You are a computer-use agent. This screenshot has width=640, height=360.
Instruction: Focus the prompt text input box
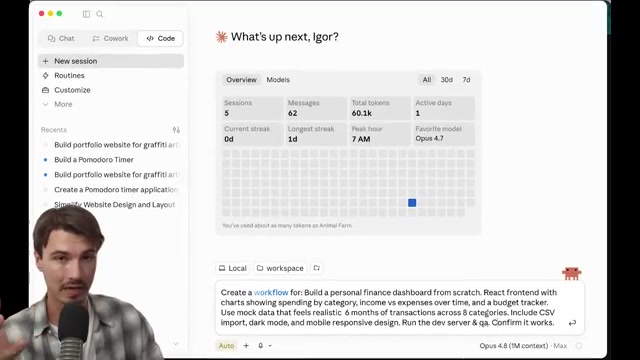(400, 307)
